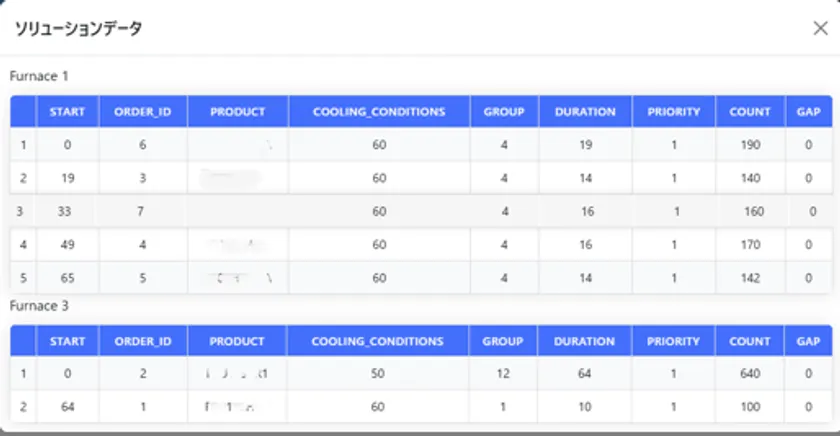Click START header in Furnace 1 table

[67, 112]
